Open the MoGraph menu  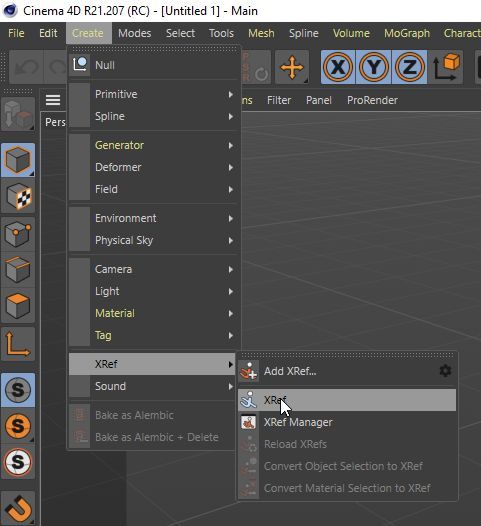coord(407,33)
